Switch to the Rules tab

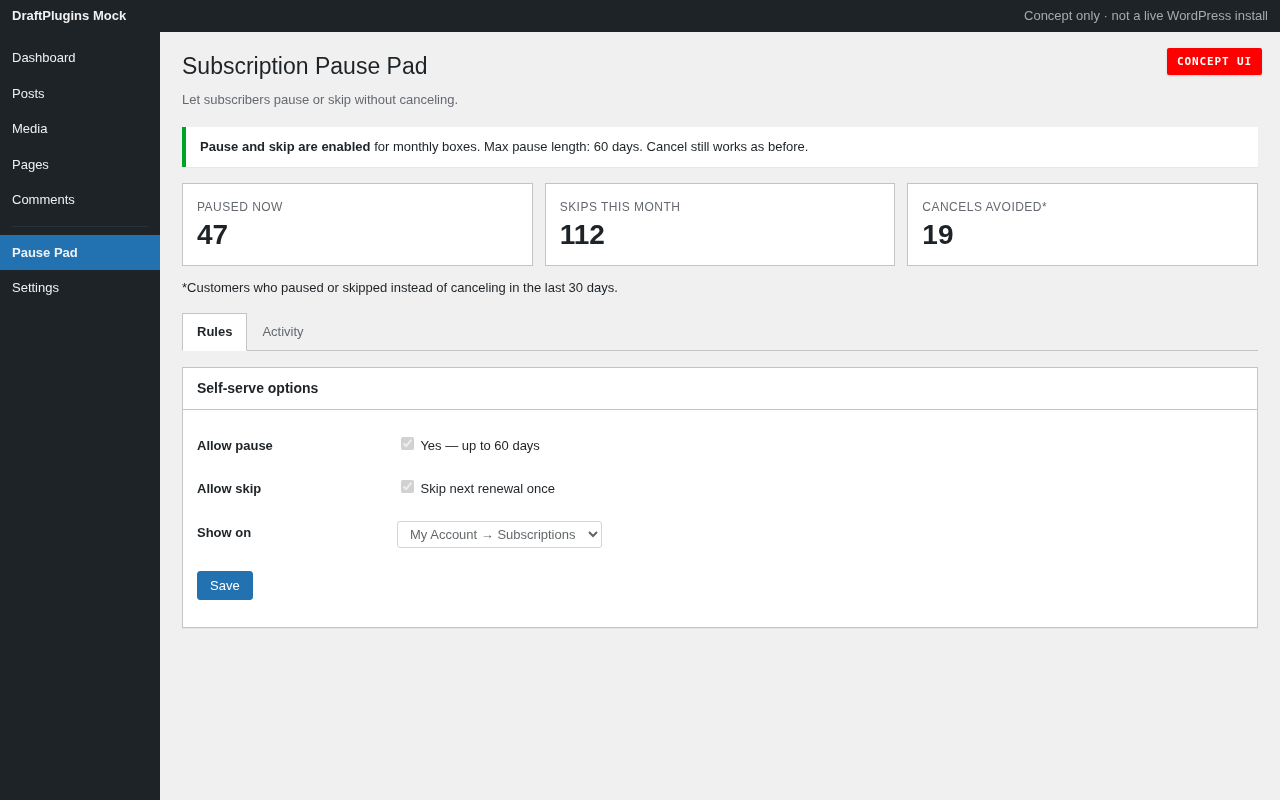214,332
